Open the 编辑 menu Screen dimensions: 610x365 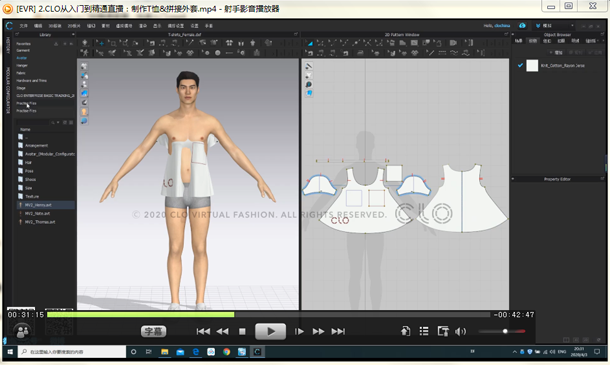coord(38,26)
